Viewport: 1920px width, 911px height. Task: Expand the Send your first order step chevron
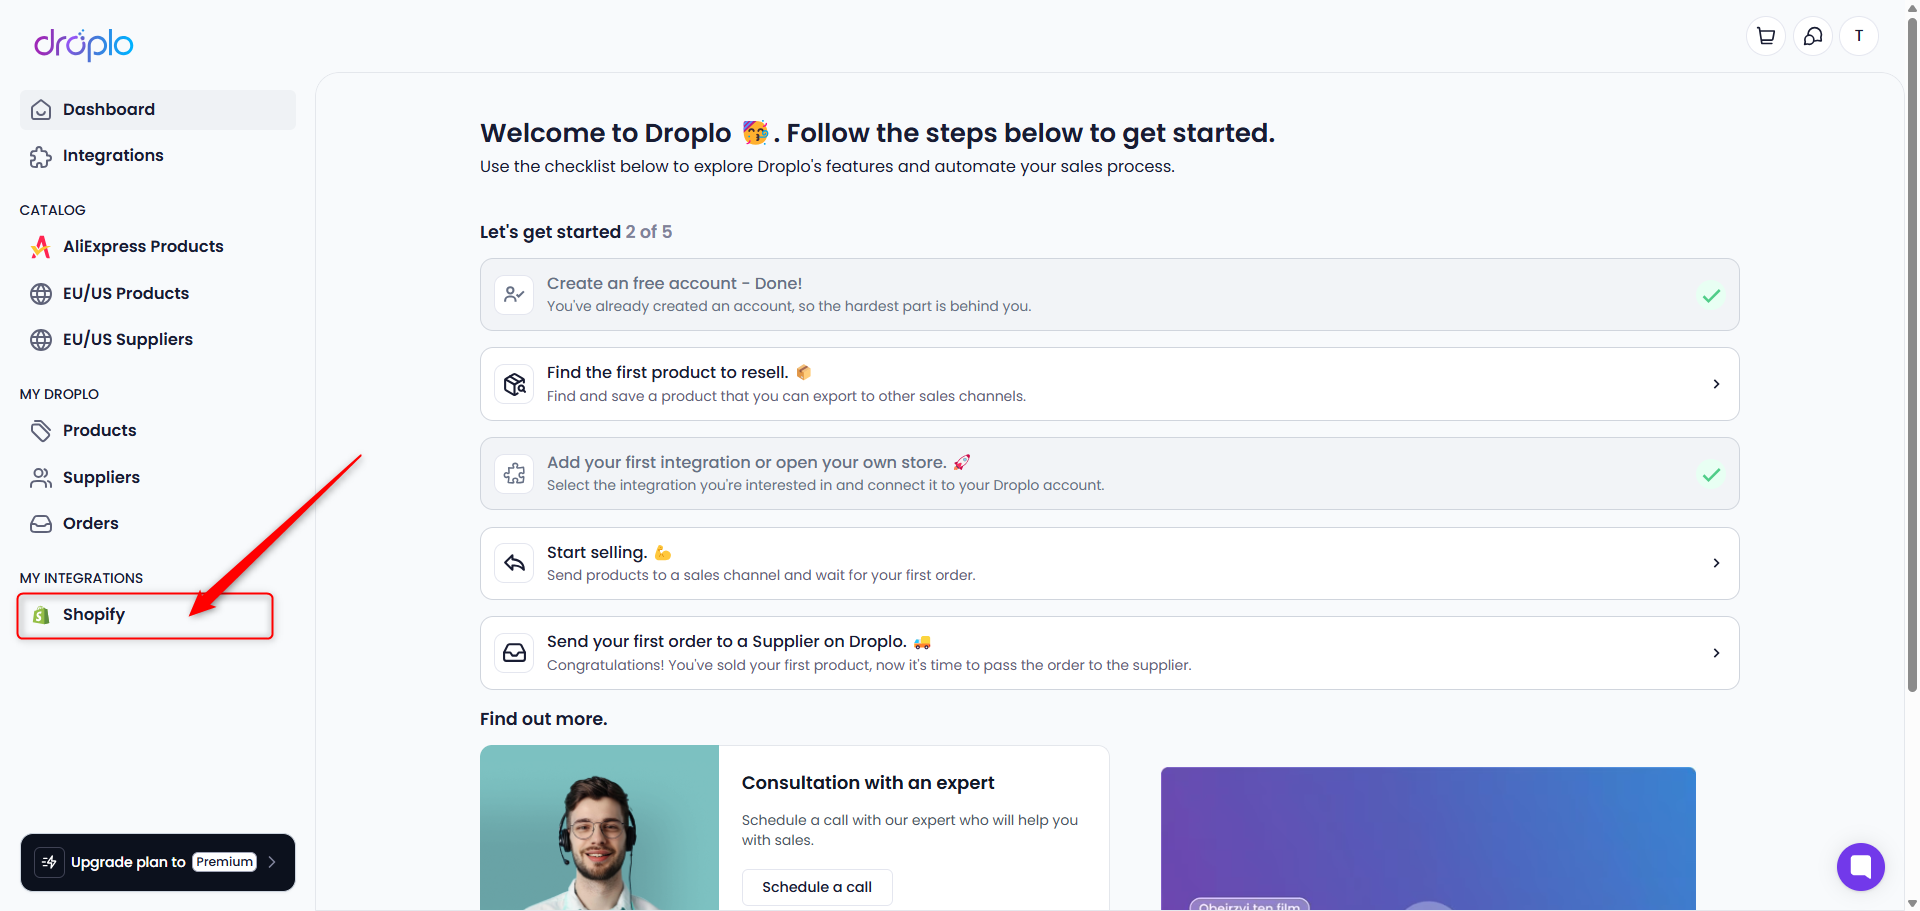pos(1716,653)
